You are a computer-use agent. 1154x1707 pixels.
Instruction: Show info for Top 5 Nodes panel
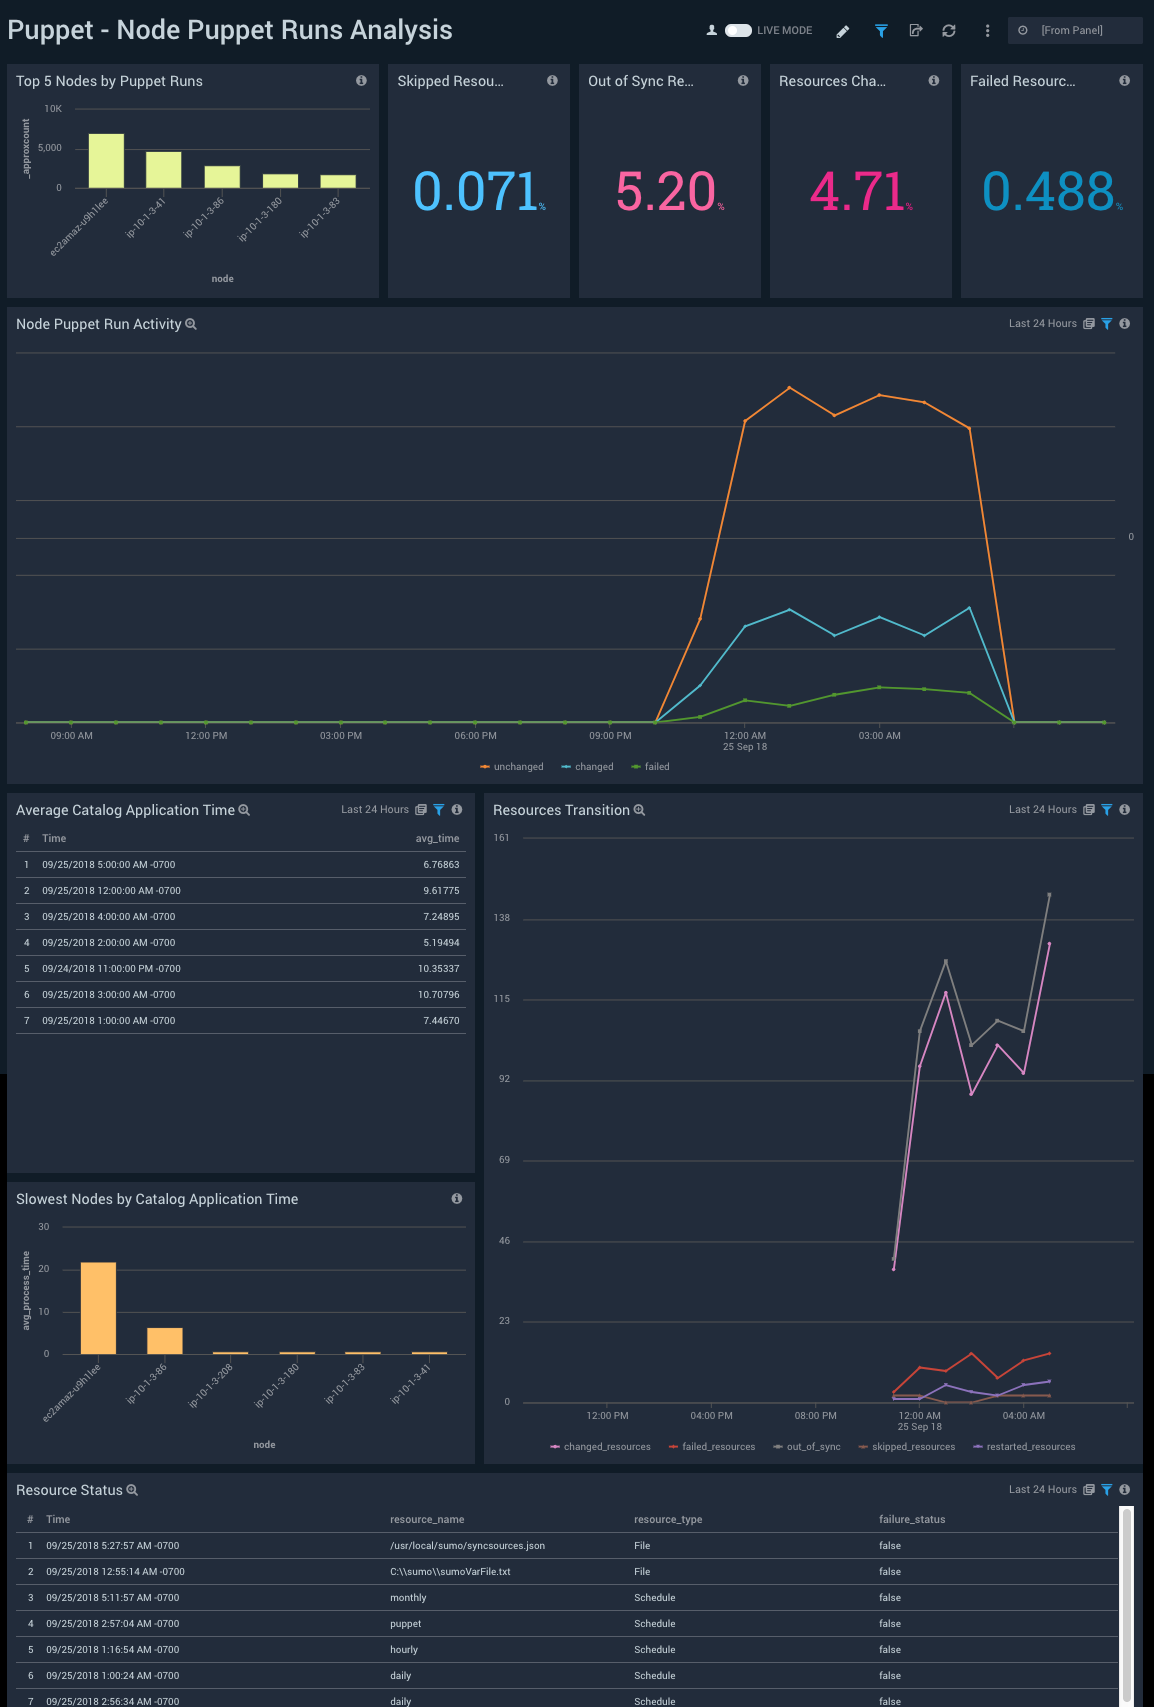tap(361, 81)
